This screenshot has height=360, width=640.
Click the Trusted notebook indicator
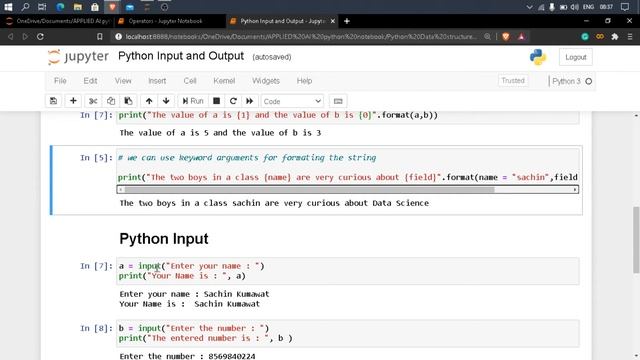pos(513,80)
